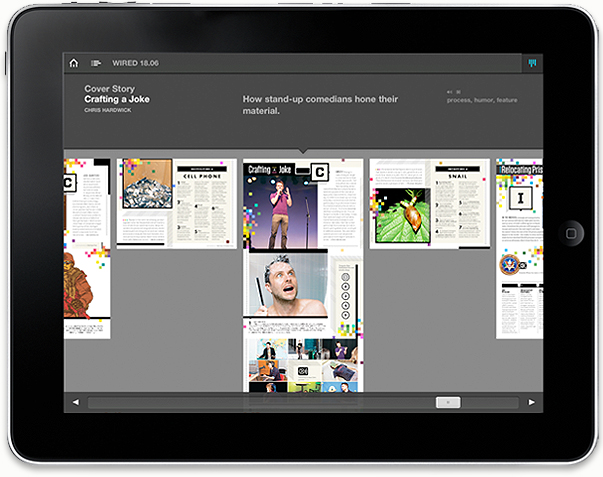Tap the cyan browse-mode icon at top right
The image size is (603, 477).
(x=532, y=63)
